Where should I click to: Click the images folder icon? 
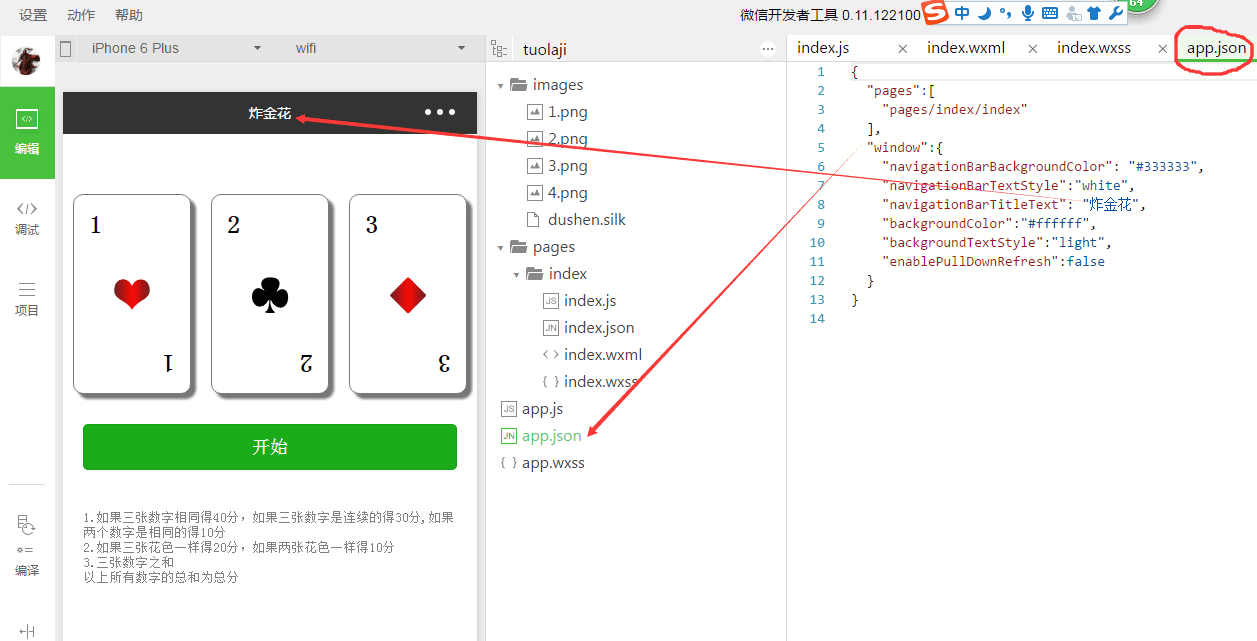point(518,85)
